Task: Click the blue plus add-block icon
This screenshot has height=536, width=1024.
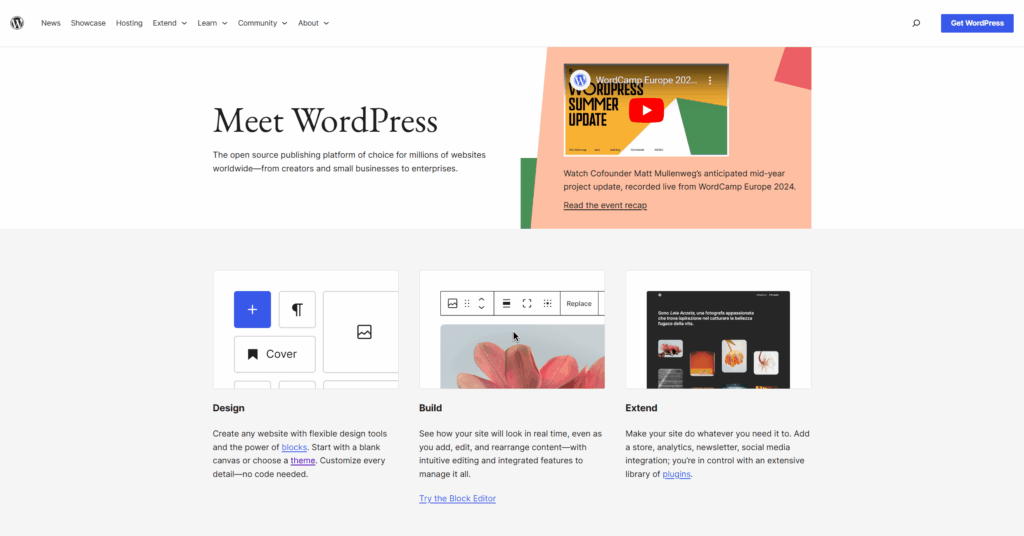Action: coord(252,310)
